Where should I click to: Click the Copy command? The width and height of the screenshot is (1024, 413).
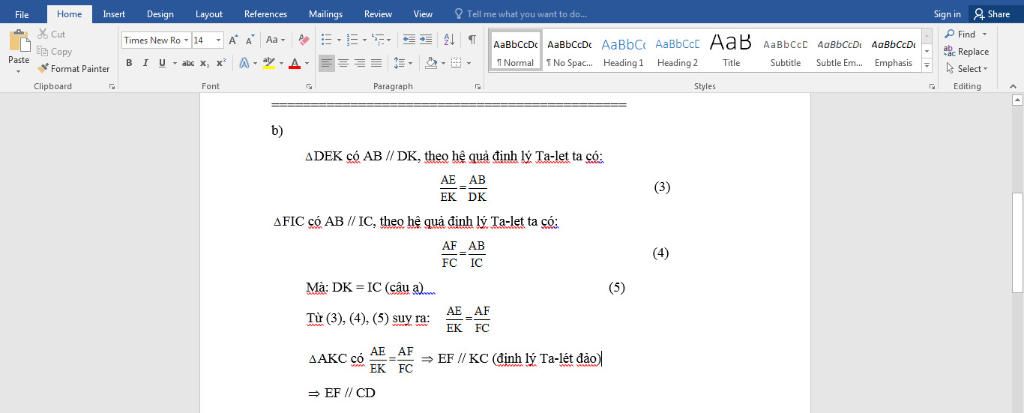pyautogui.click(x=54, y=51)
